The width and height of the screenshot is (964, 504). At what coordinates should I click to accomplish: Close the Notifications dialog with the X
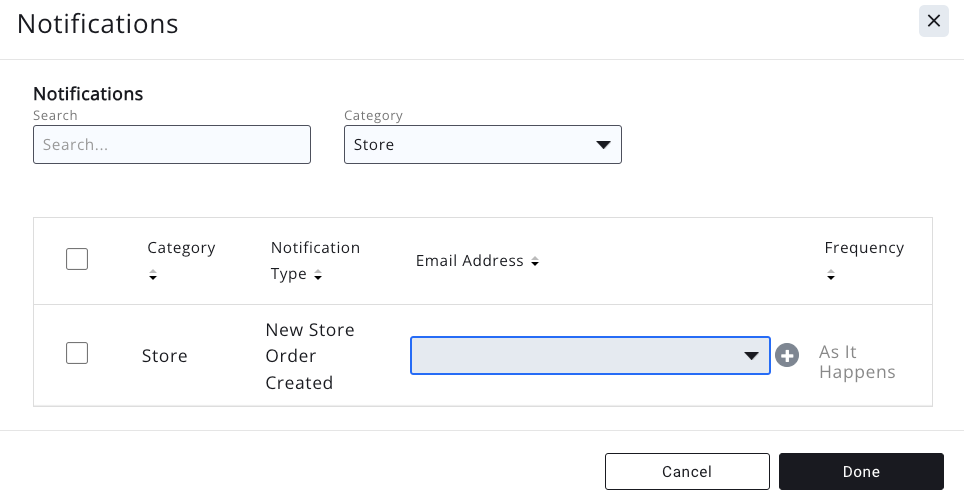[933, 21]
